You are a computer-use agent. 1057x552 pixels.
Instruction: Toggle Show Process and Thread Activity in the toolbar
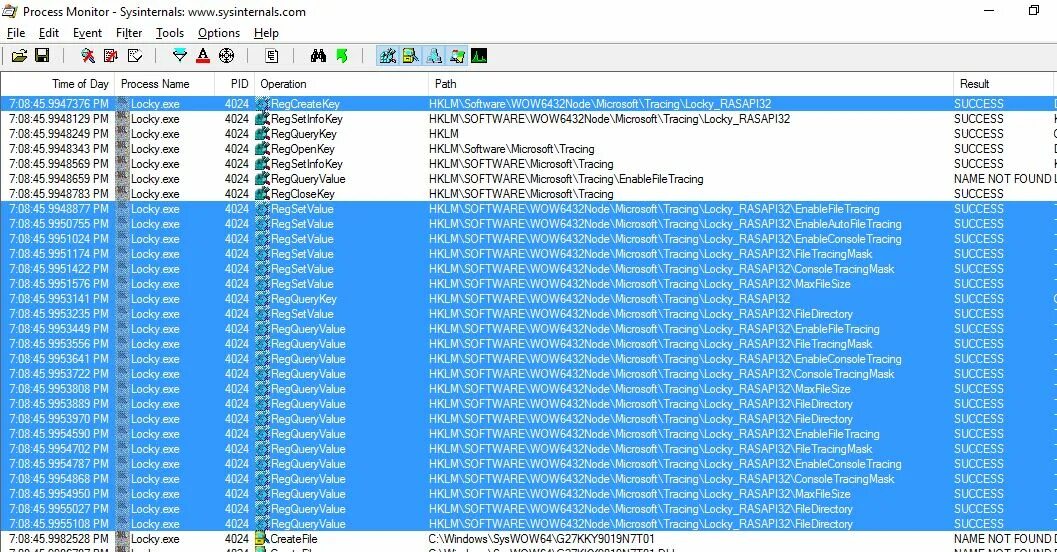tap(457, 56)
